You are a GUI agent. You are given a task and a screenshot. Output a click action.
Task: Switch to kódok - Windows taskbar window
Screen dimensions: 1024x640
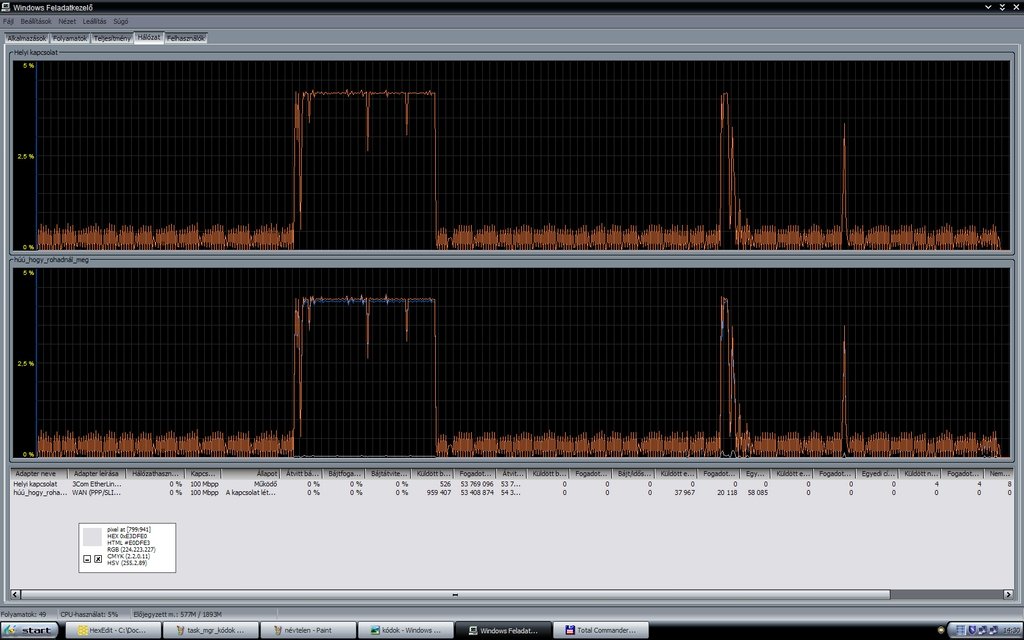(406, 630)
